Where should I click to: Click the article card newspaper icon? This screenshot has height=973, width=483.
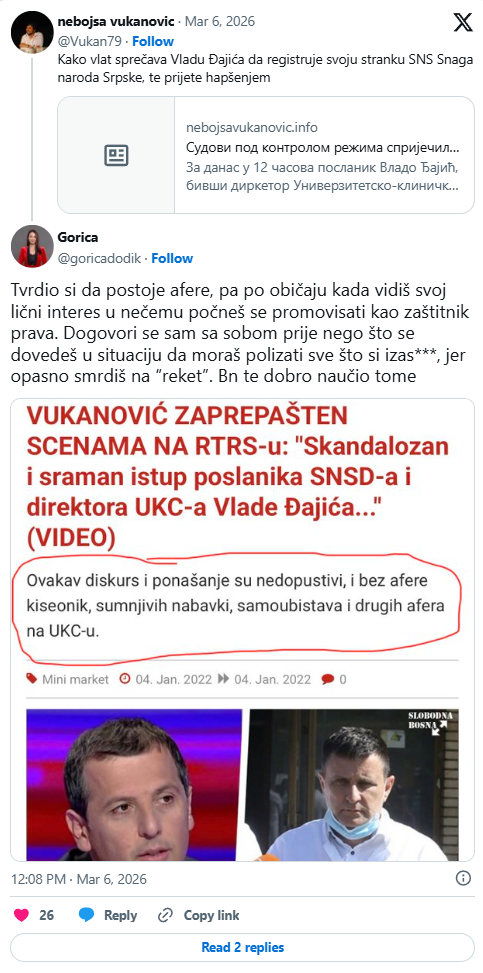pyautogui.click(x=116, y=155)
